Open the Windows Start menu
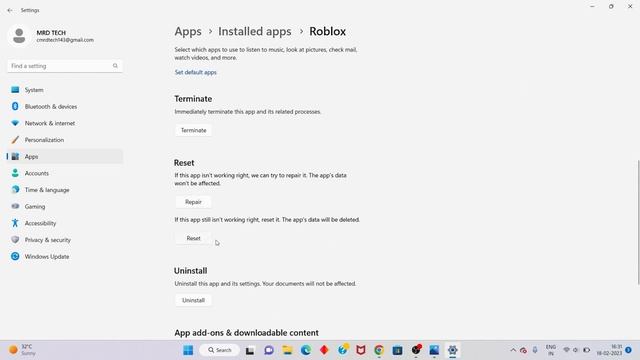The height and width of the screenshot is (360, 640). point(188,350)
